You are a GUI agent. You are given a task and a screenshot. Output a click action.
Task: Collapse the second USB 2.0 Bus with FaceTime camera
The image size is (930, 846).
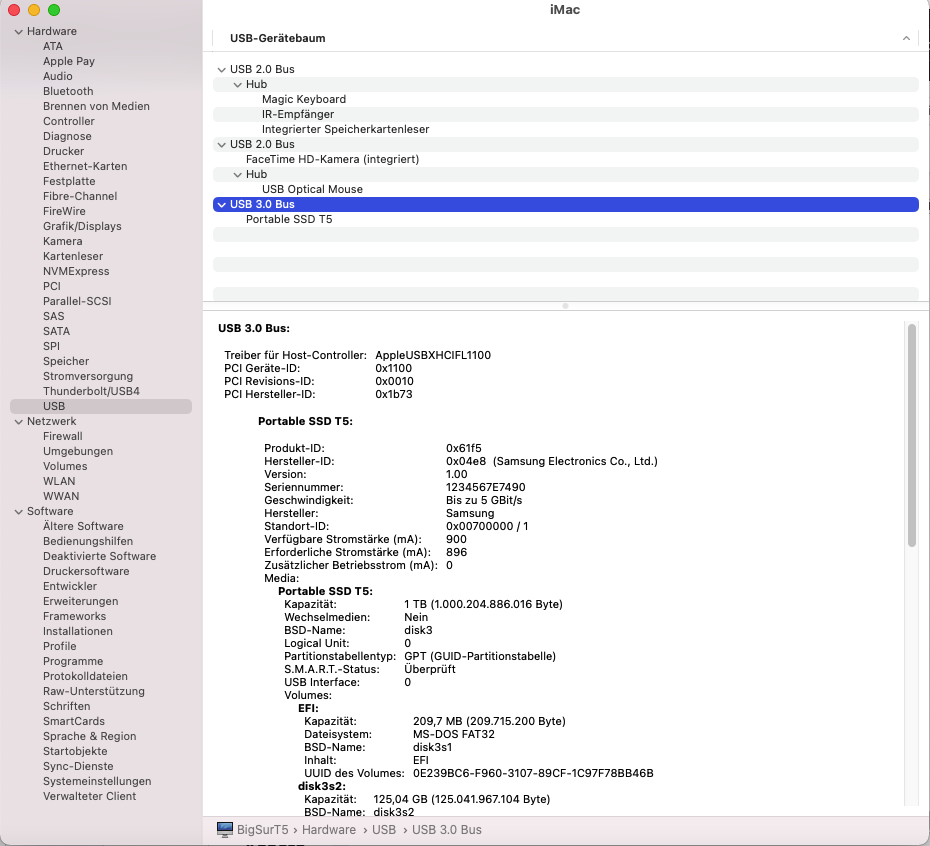pos(221,145)
